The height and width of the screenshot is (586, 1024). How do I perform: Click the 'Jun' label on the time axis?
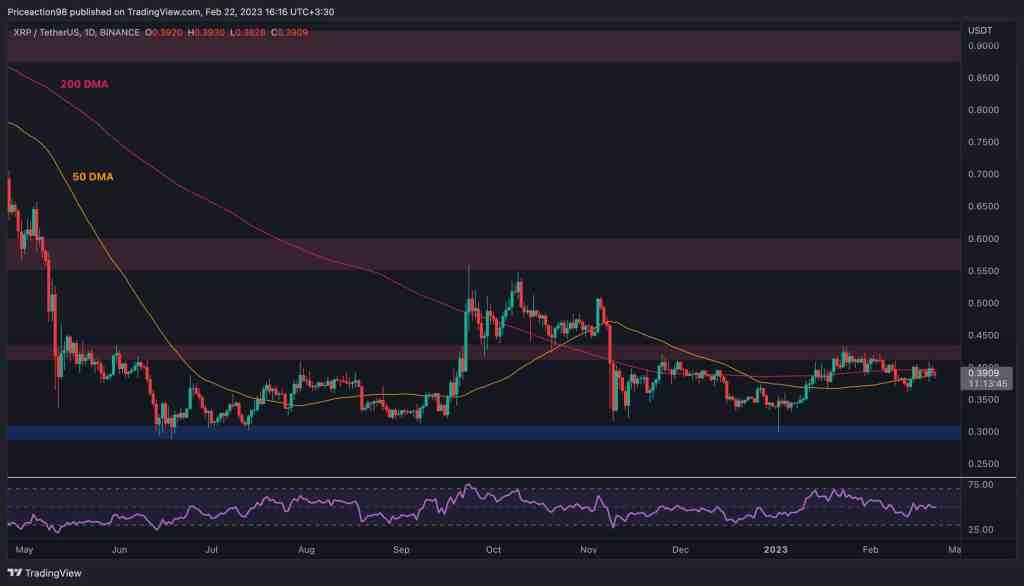tap(119, 549)
